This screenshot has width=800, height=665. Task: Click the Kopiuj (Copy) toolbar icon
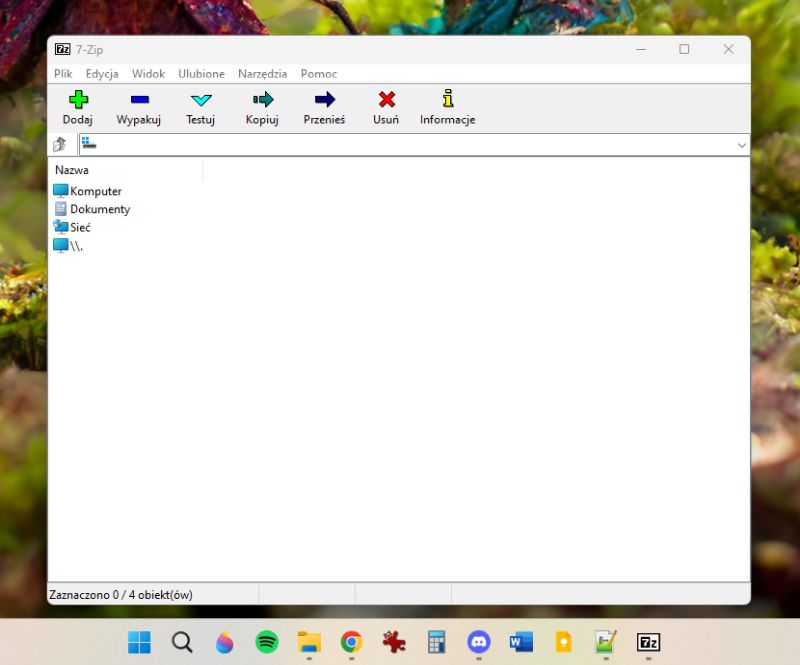(261, 105)
